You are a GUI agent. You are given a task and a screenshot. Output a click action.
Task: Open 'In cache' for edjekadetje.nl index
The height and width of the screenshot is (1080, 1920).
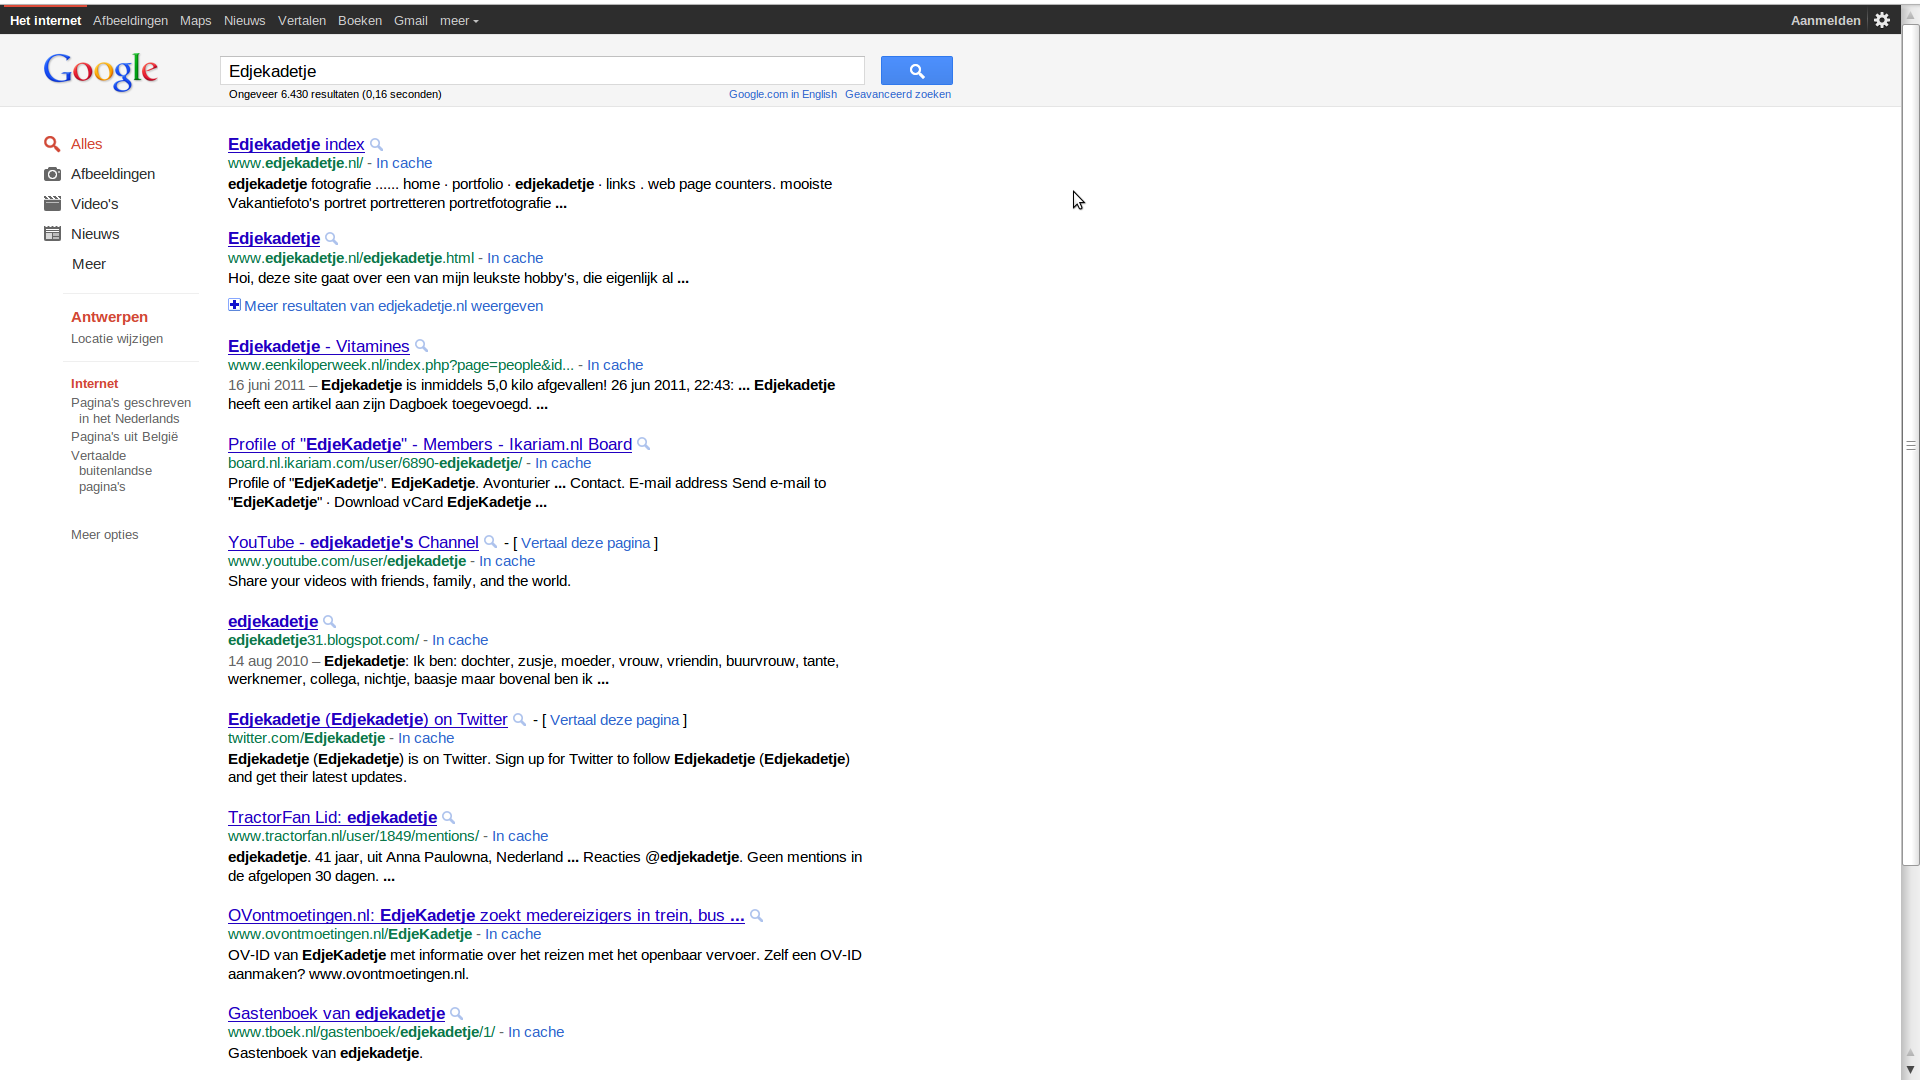tap(404, 163)
